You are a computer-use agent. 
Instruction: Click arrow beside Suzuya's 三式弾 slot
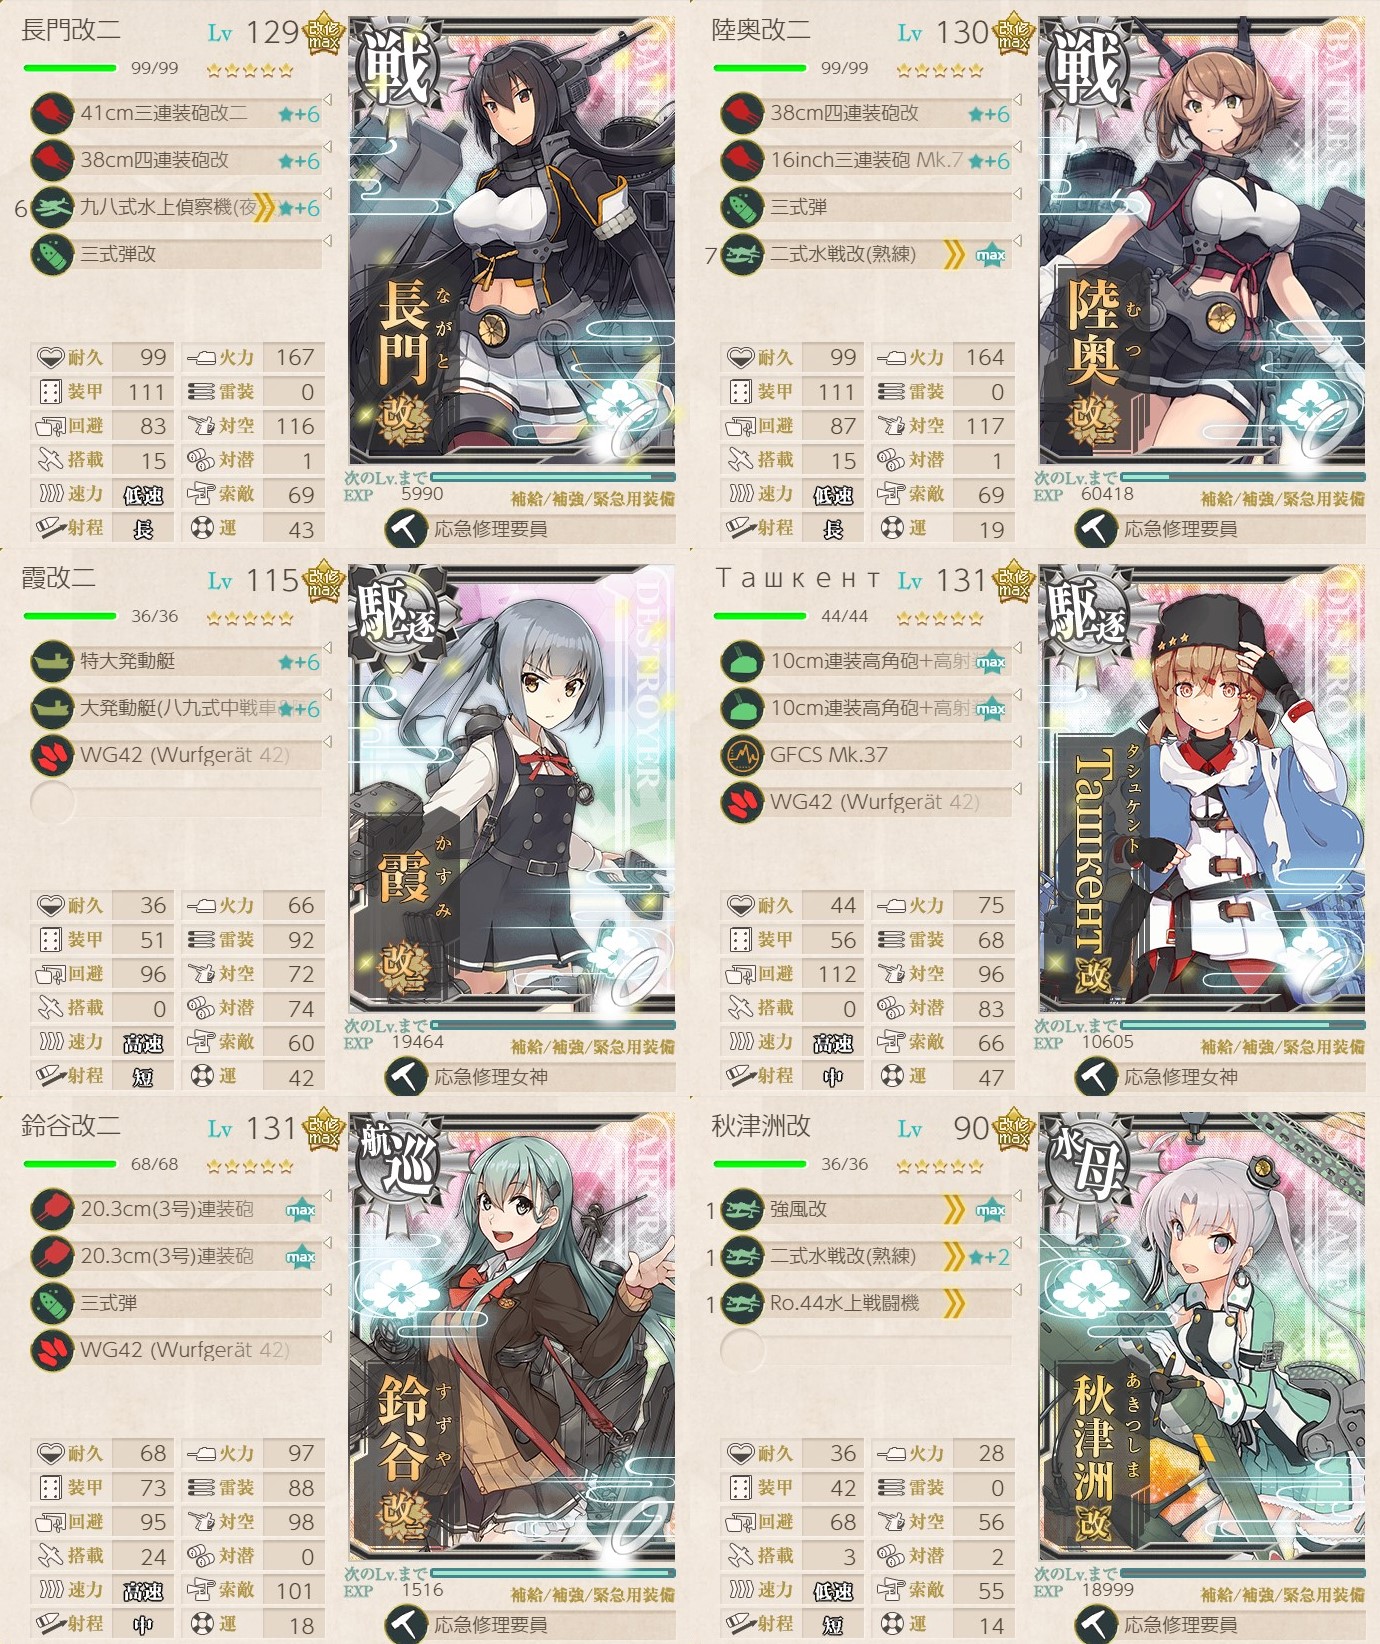click(327, 1290)
